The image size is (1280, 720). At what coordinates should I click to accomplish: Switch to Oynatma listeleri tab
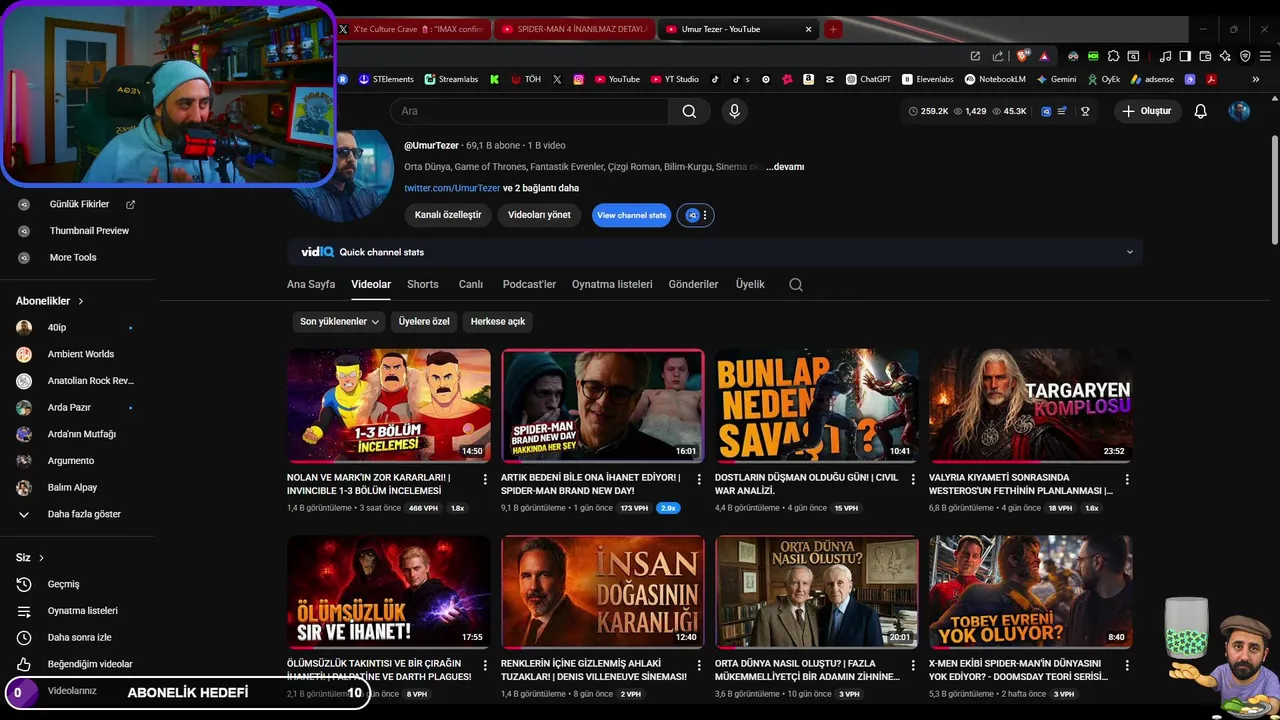click(612, 284)
